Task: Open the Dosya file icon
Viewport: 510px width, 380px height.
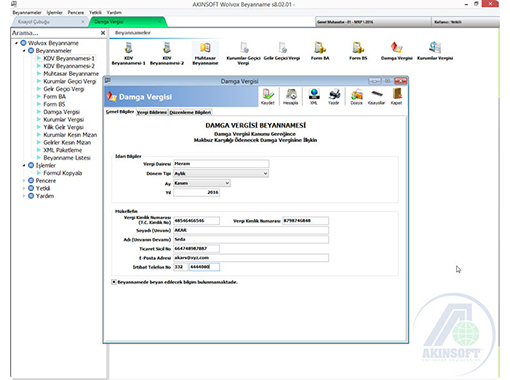Action: (356, 97)
